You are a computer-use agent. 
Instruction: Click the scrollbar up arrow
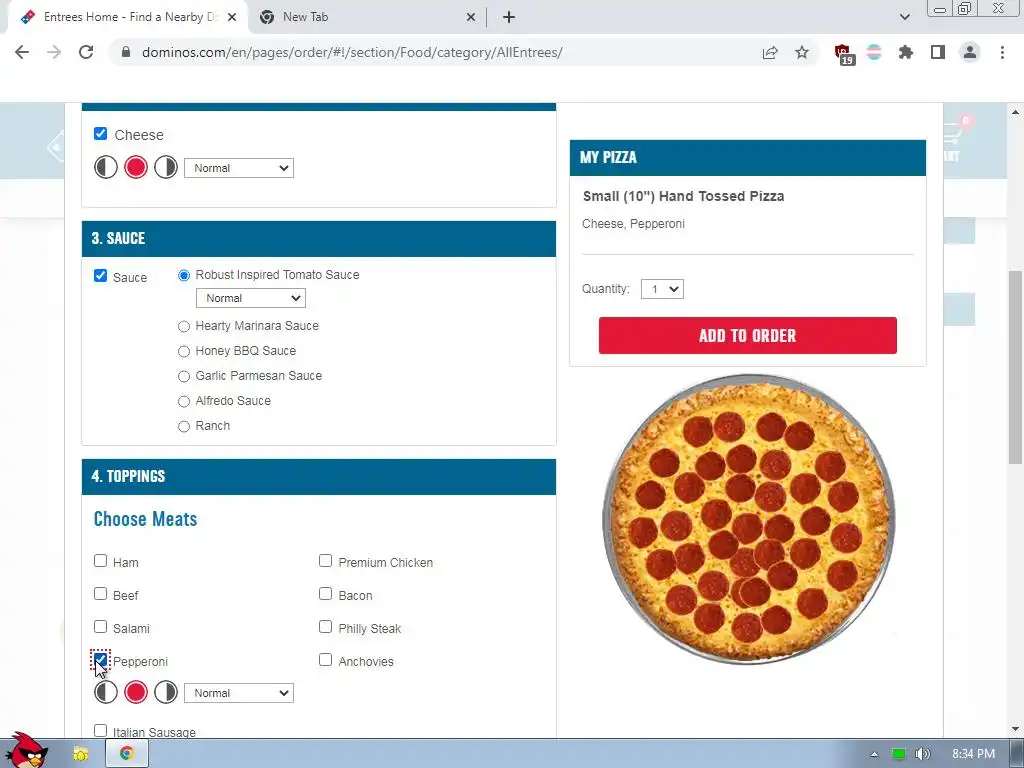1015,112
